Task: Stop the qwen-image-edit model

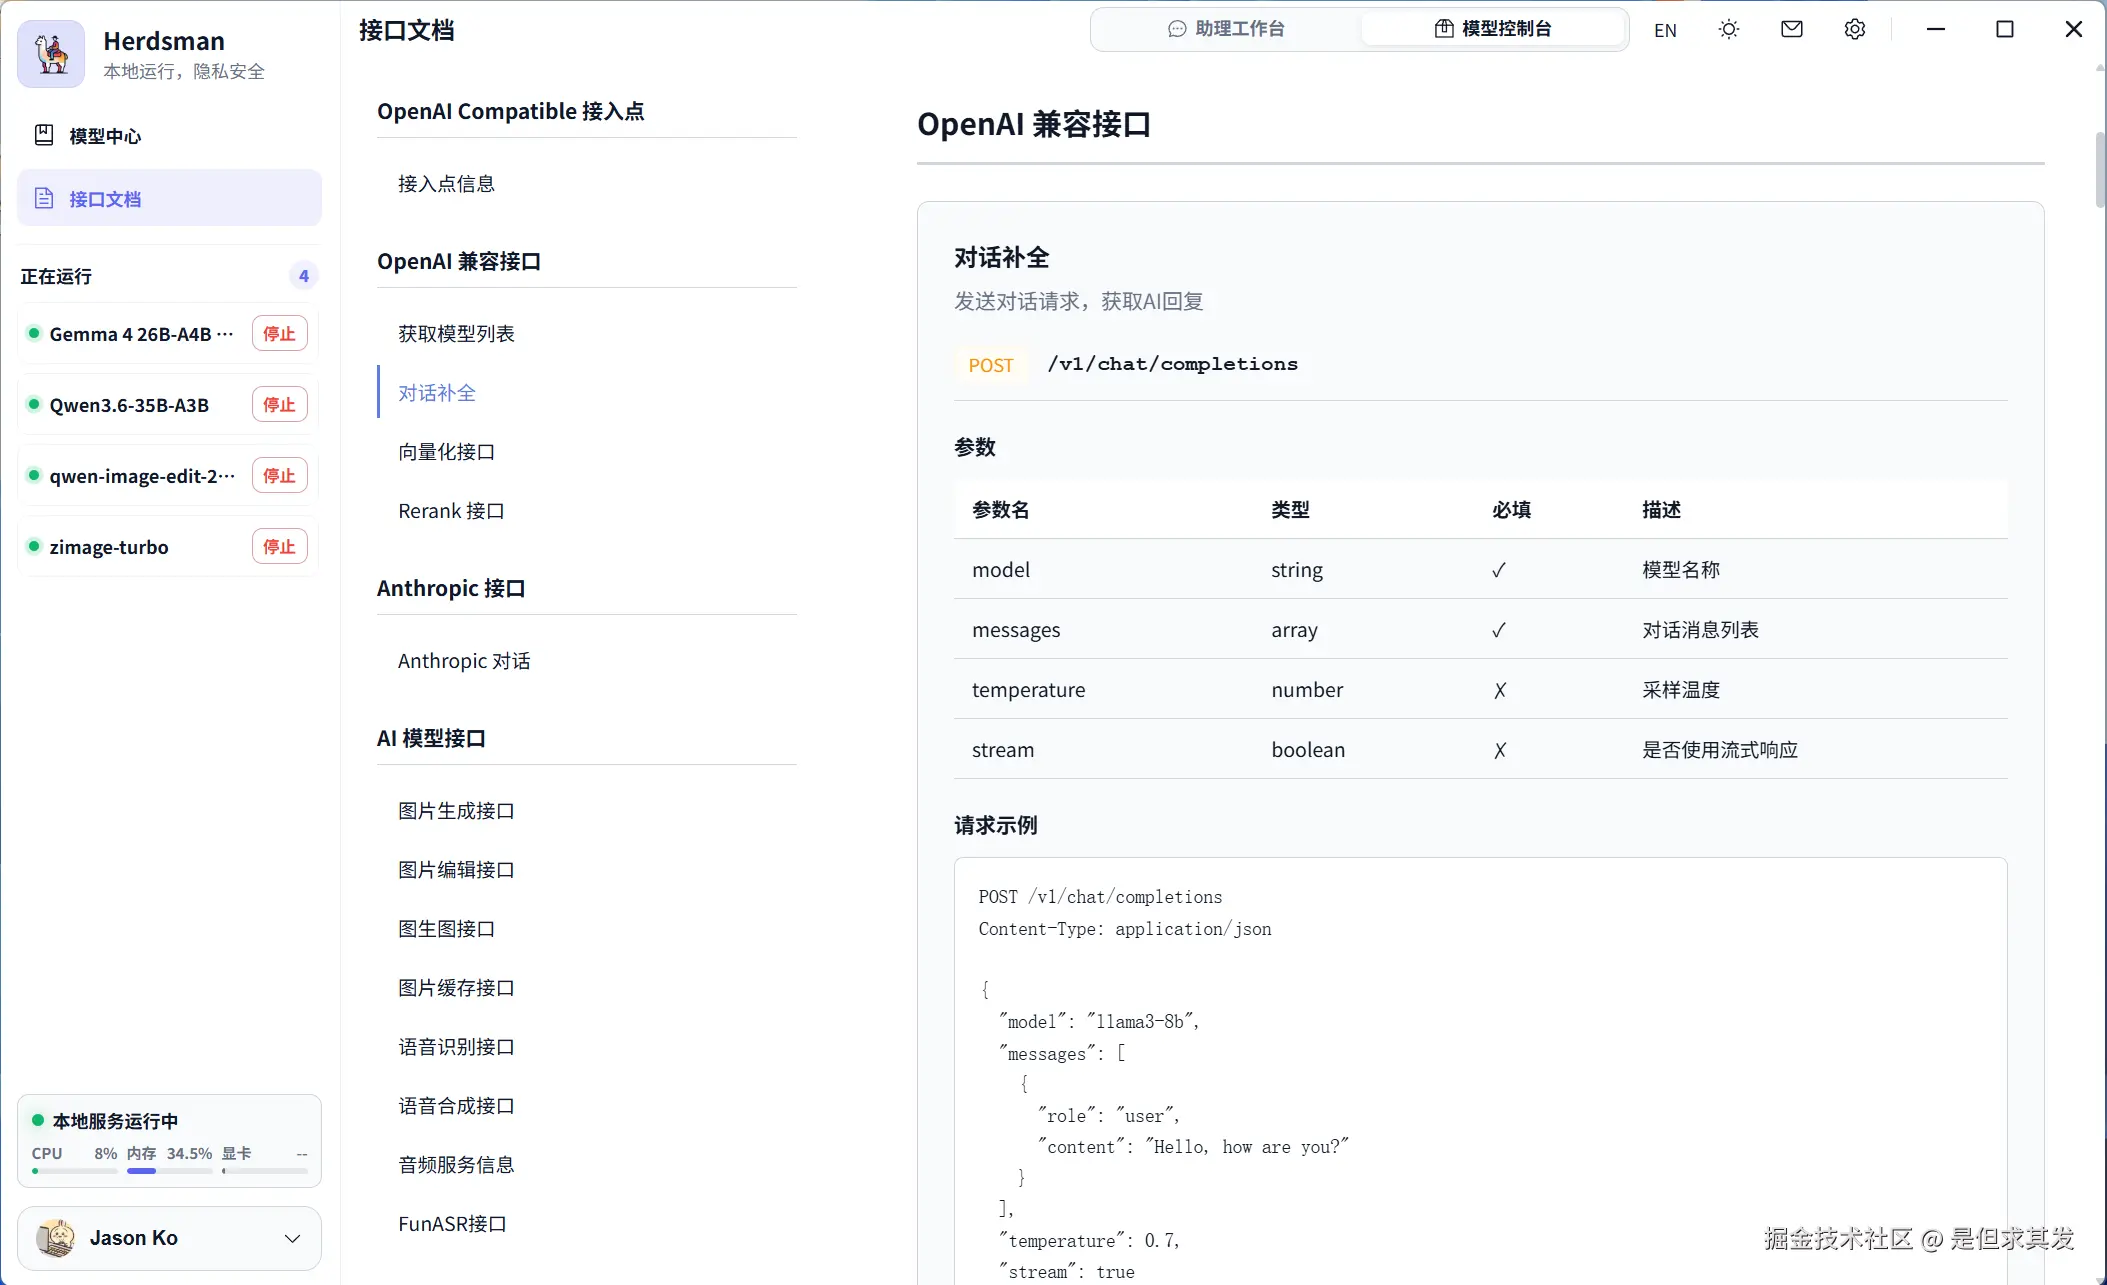Action: pyautogui.click(x=279, y=476)
